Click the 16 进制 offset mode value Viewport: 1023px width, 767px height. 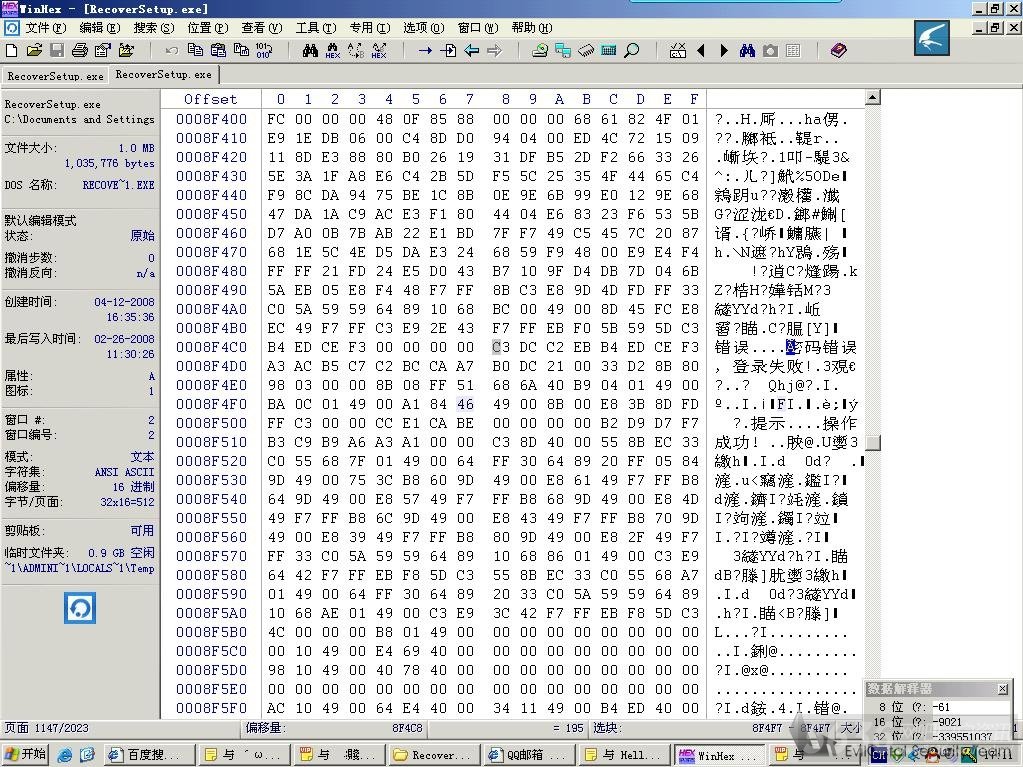point(133,487)
